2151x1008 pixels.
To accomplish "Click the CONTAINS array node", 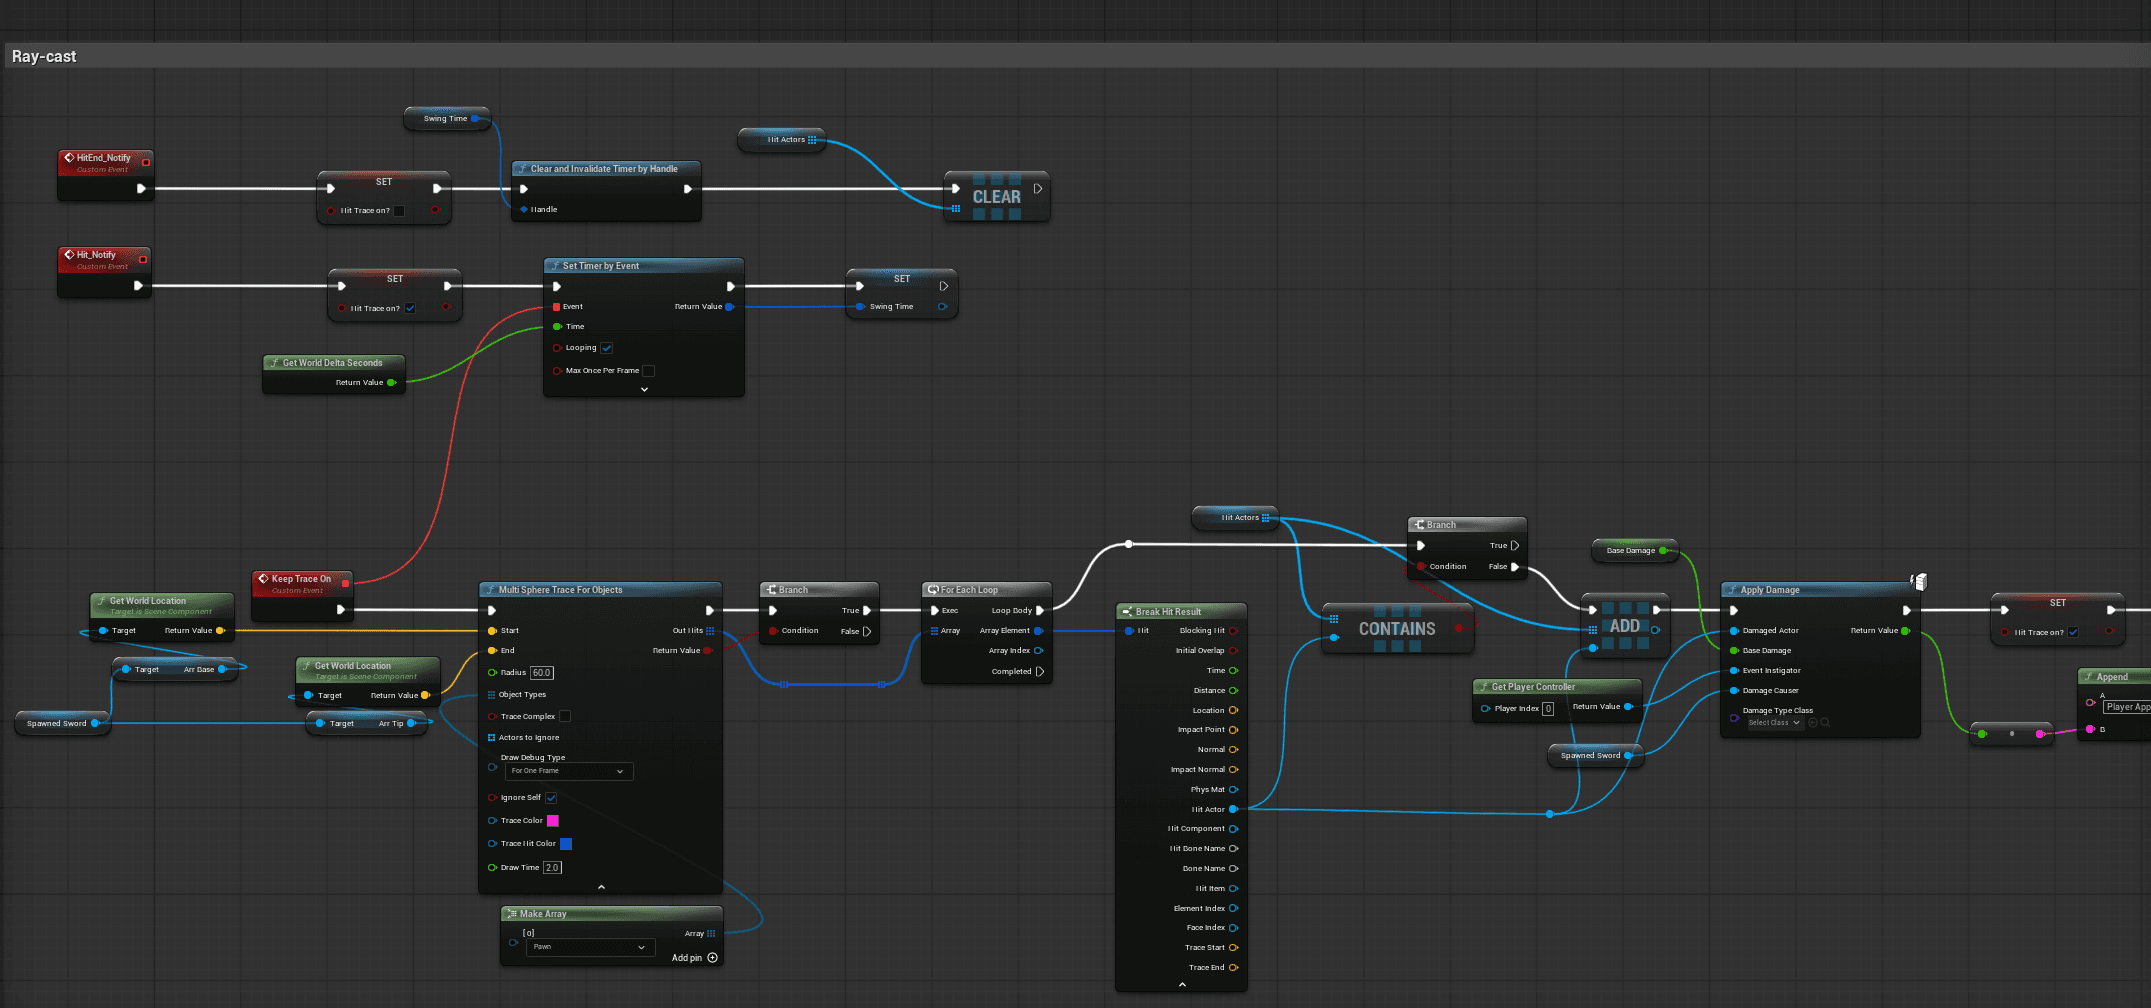I will (1396, 629).
